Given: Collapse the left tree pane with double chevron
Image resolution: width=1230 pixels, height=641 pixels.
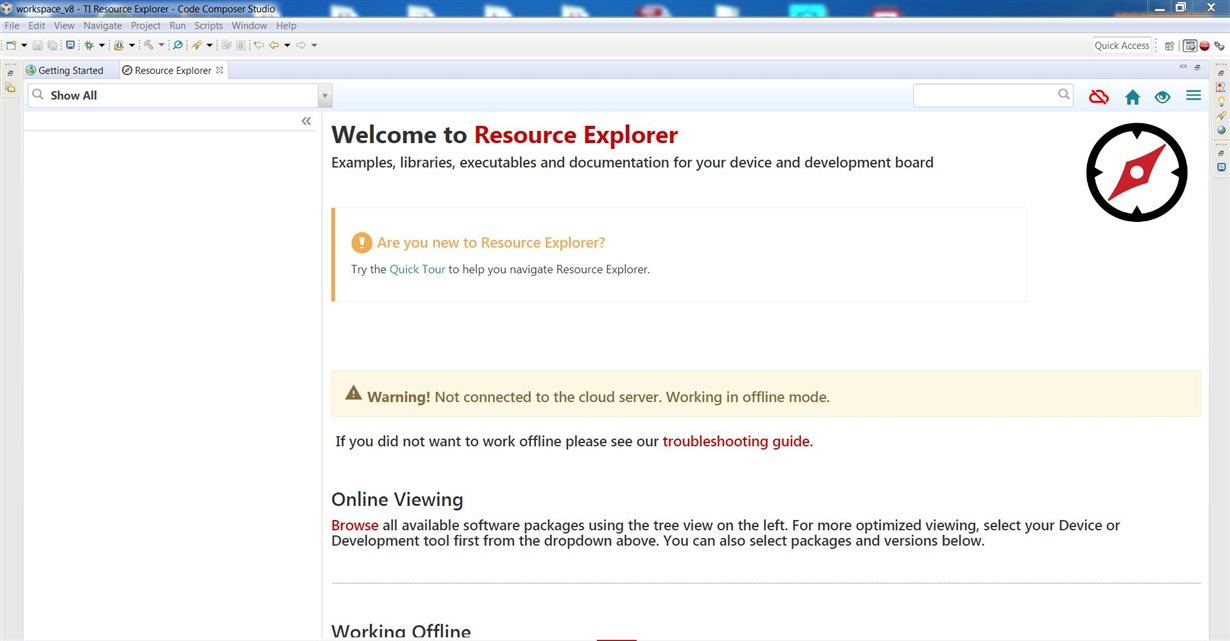Looking at the screenshot, I should (306, 121).
